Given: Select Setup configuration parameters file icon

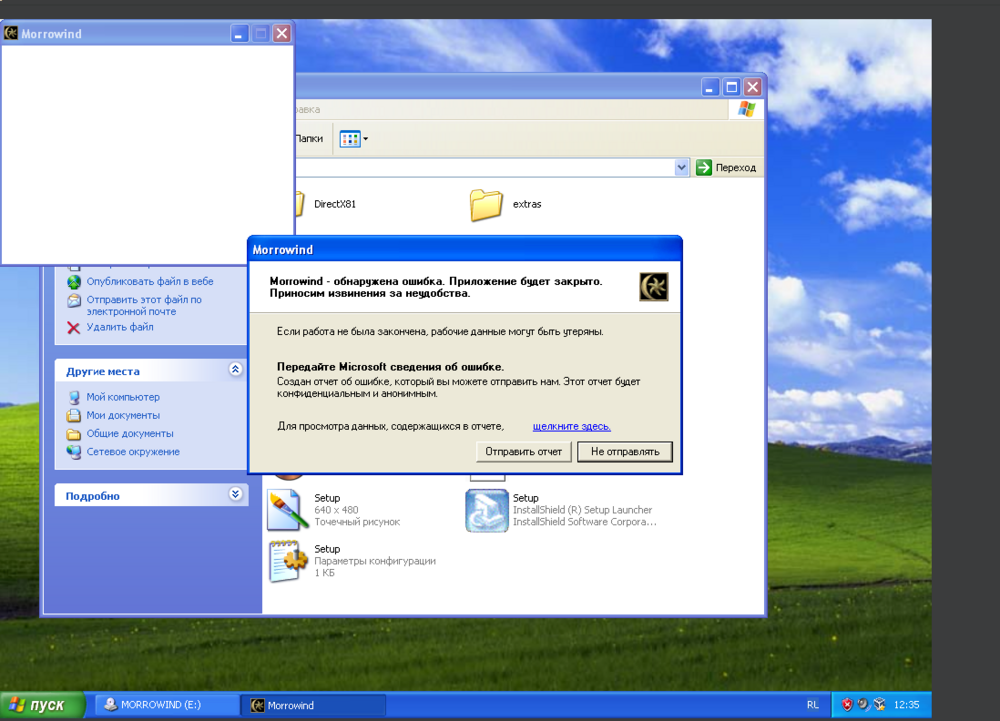Looking at the screenshot, I should click(x=288, y=561).
